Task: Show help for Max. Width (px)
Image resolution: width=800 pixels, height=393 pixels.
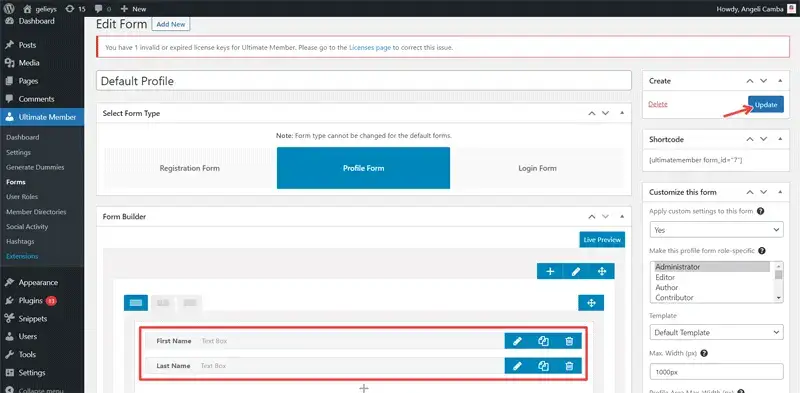Action: [704, 353]
